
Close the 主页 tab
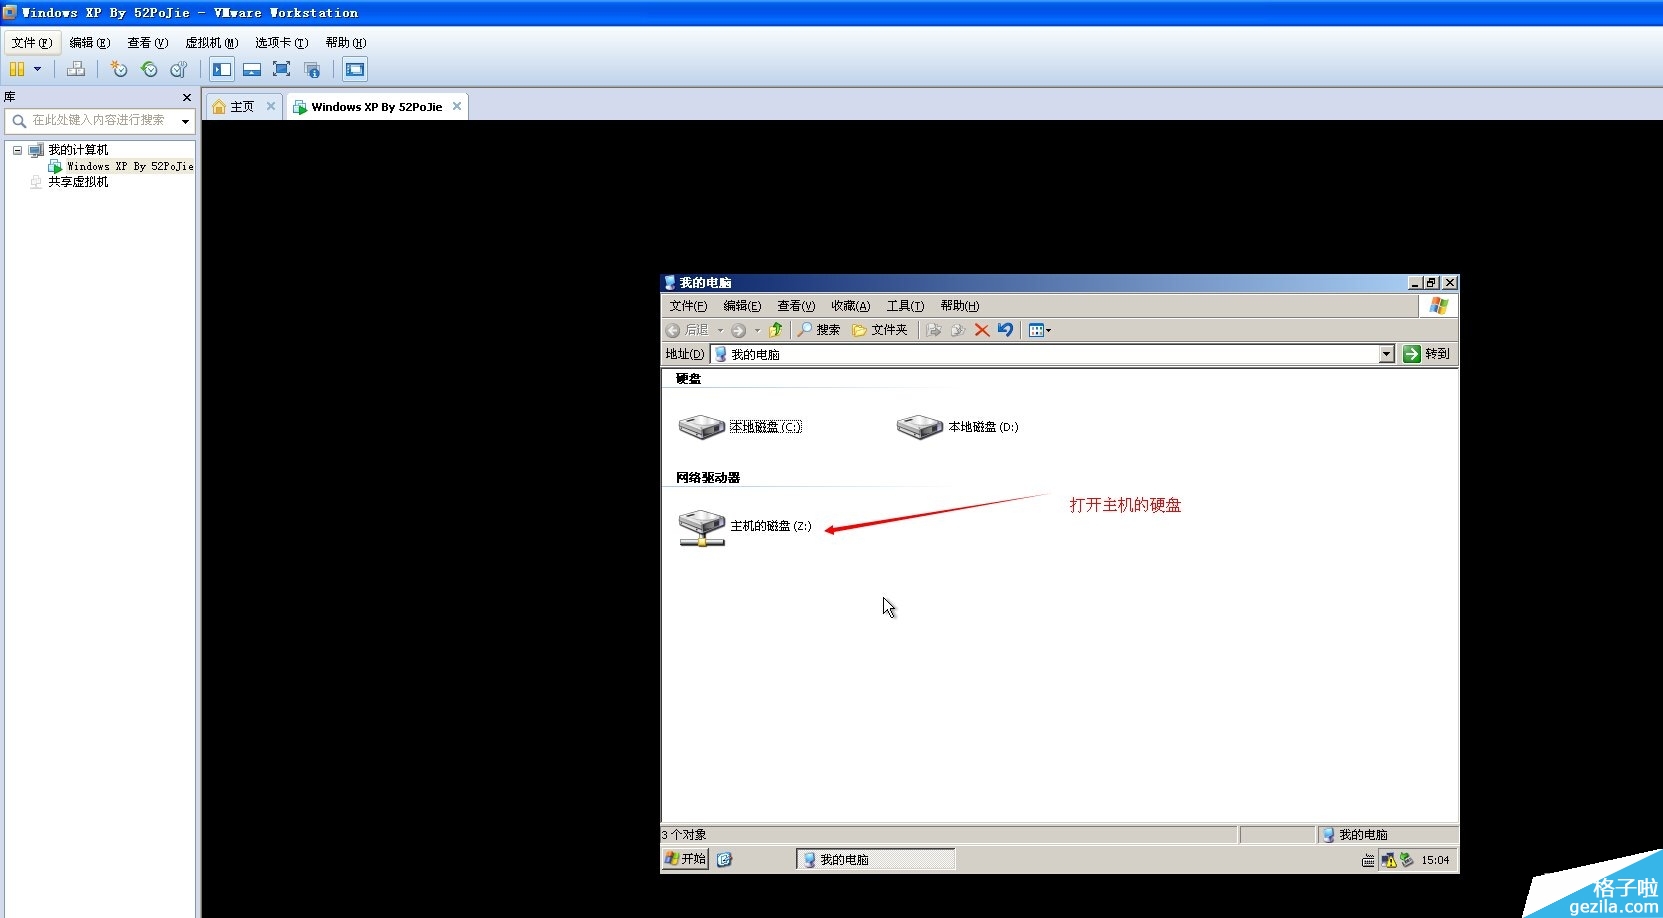271,106
